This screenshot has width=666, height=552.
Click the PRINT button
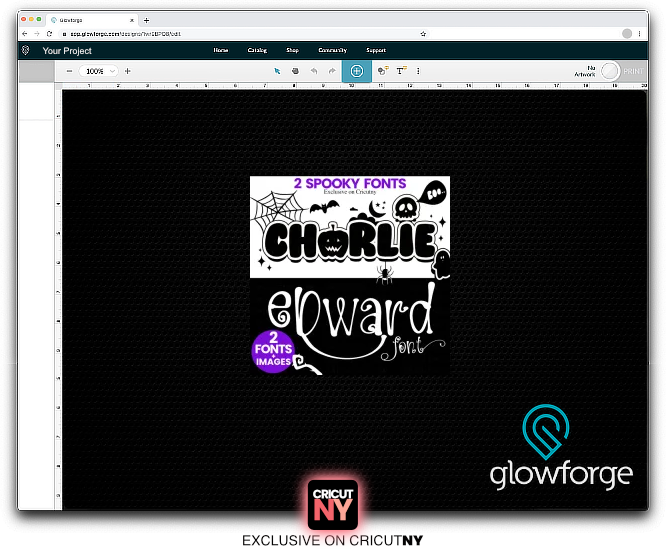(633, 71)
